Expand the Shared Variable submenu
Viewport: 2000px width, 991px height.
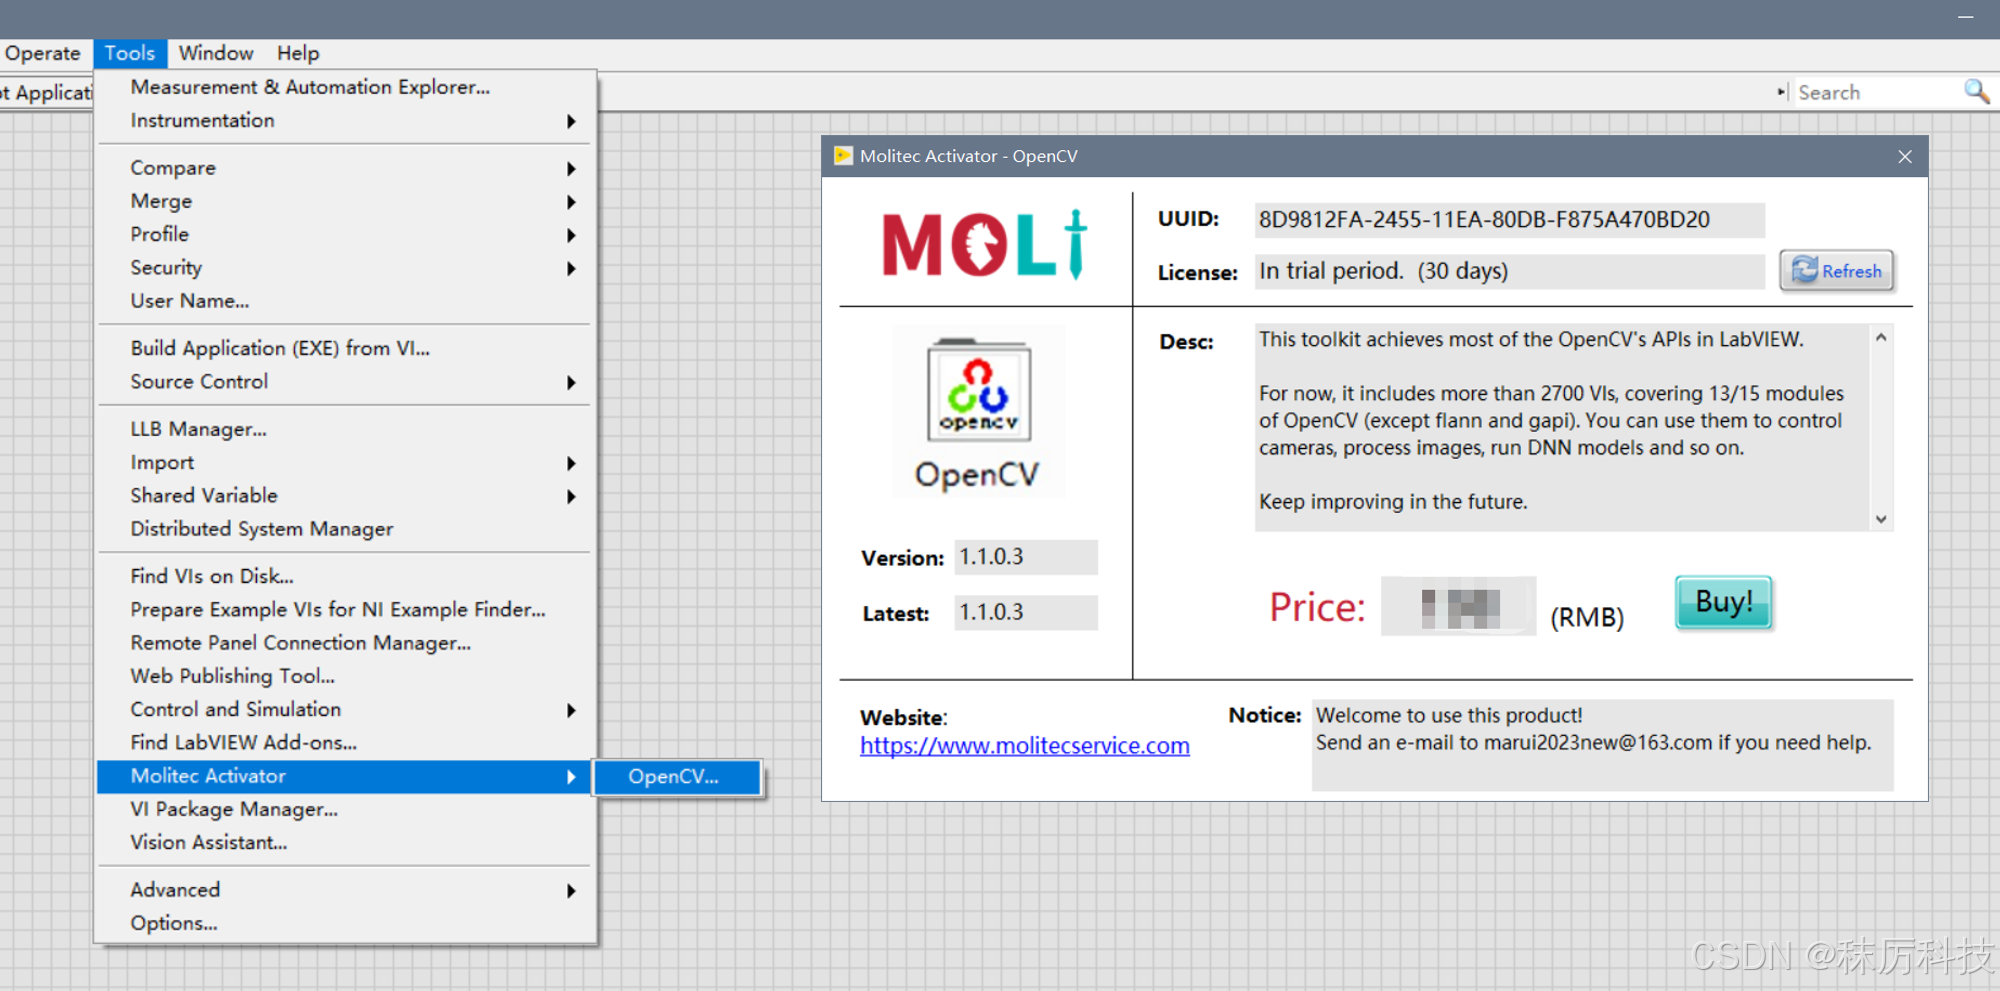tap(346, 495)
